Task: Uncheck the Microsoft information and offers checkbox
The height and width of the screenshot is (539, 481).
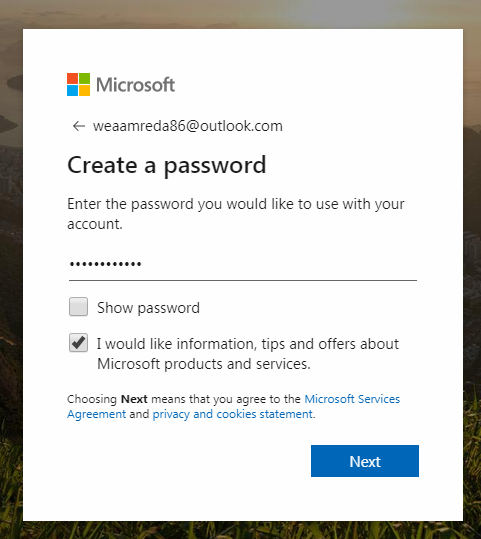Action: coord(78,343)
